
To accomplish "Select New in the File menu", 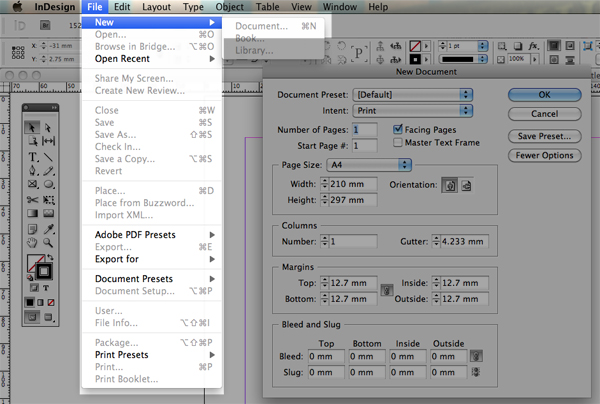I will [x=152, y=22].
